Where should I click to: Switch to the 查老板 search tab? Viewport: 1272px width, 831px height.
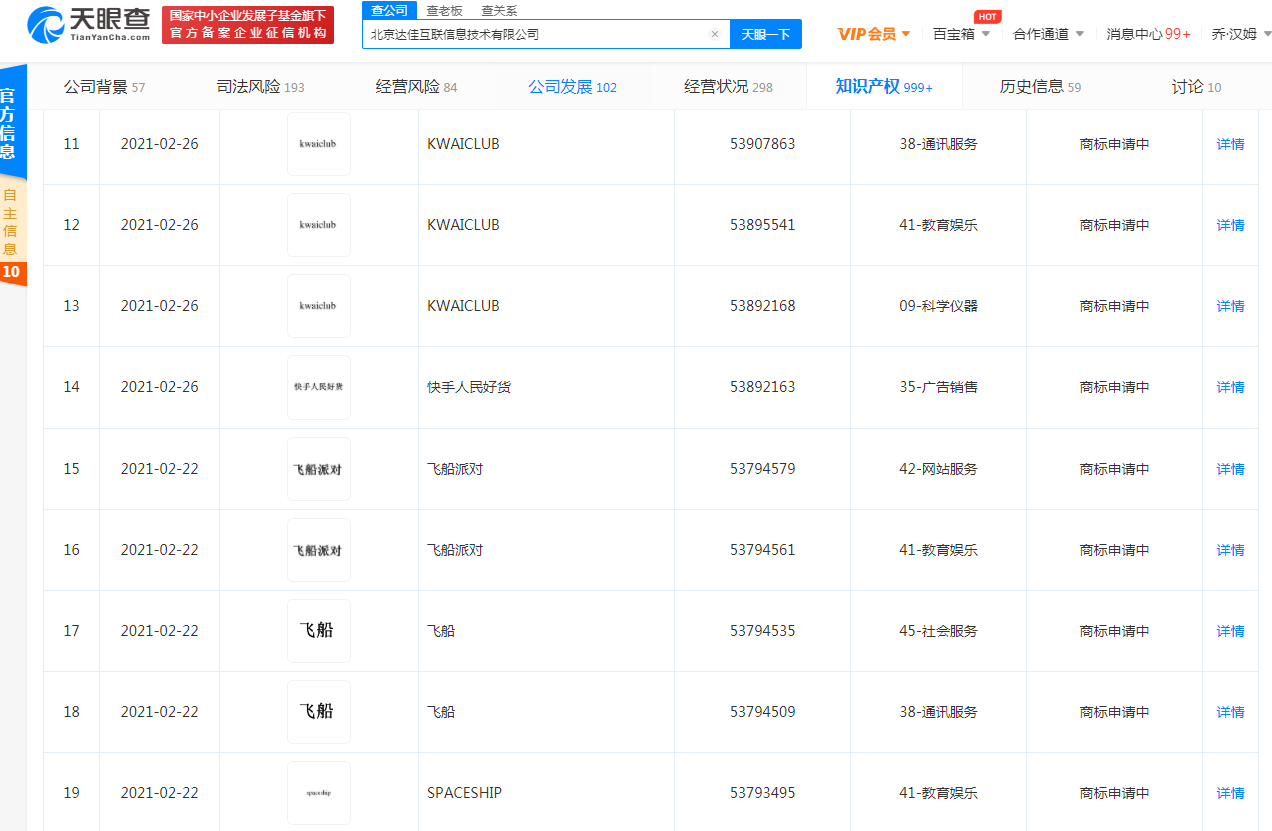(444, 11)
